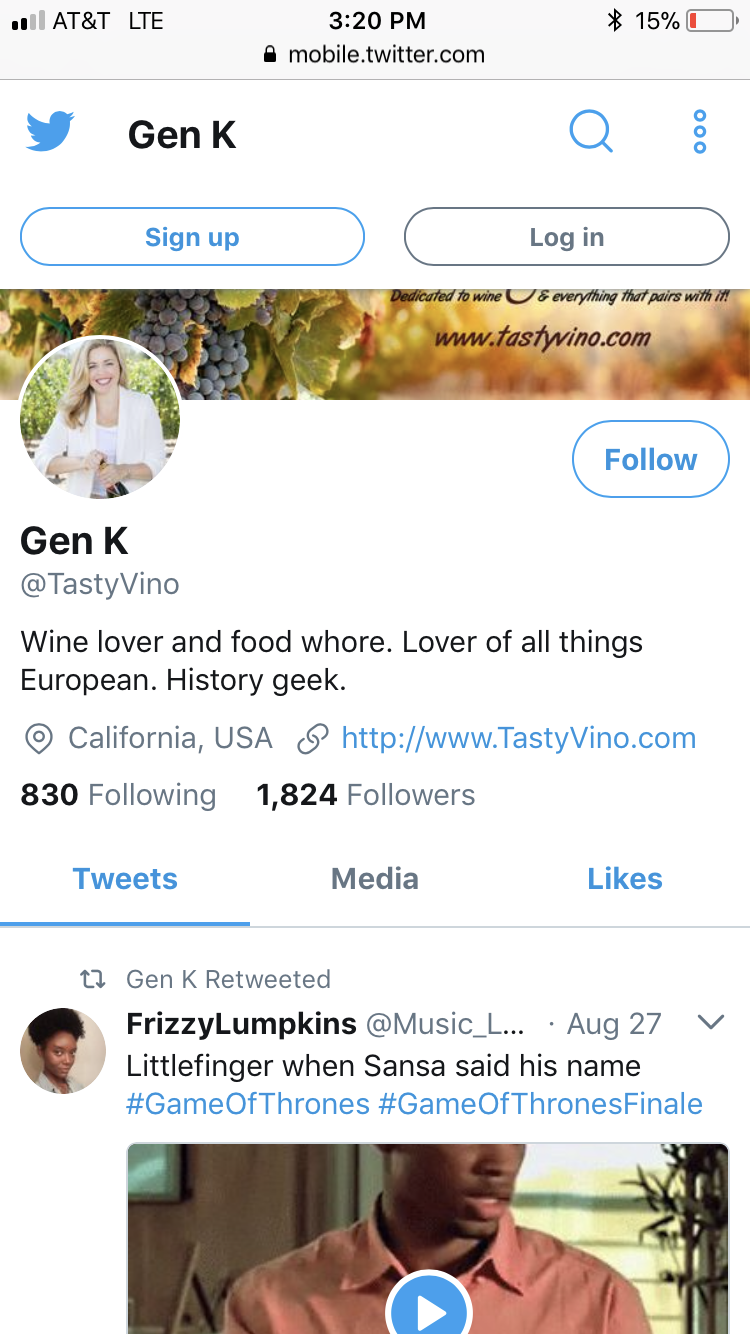The height and width of the screenshot is (1334, 750).
Task: Click the Log in button
Action: (x=567, y=237)
